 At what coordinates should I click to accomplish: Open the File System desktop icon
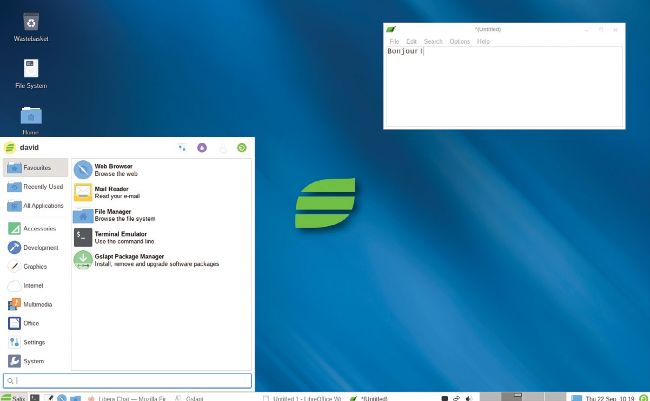[x=31, y=69]
